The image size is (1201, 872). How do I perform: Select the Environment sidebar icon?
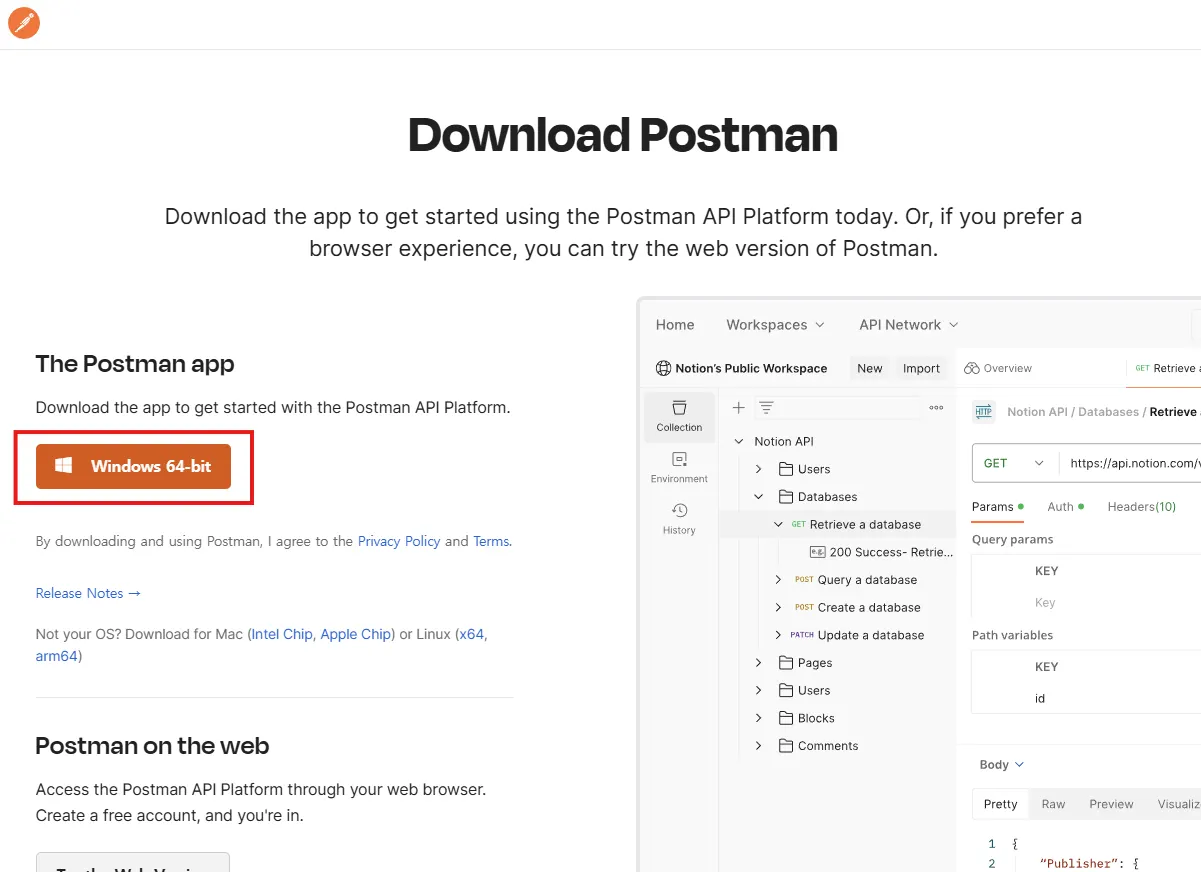[x=679, y=467]
